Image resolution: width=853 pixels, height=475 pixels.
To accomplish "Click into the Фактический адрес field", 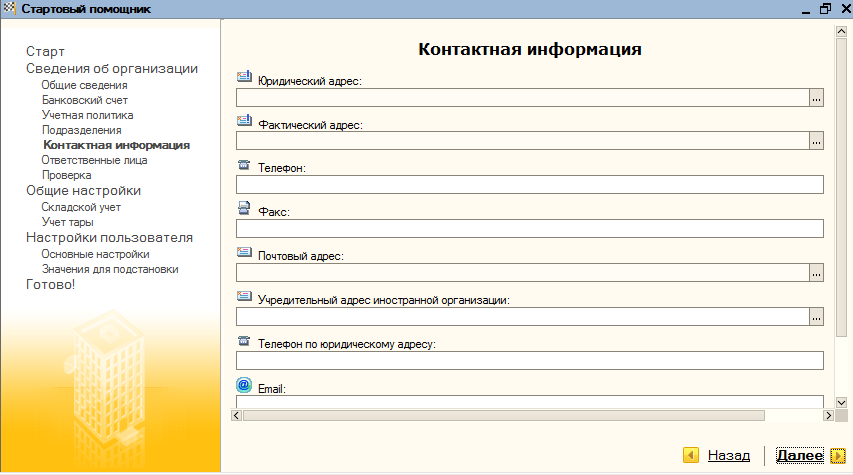I will tap(523, 141).
